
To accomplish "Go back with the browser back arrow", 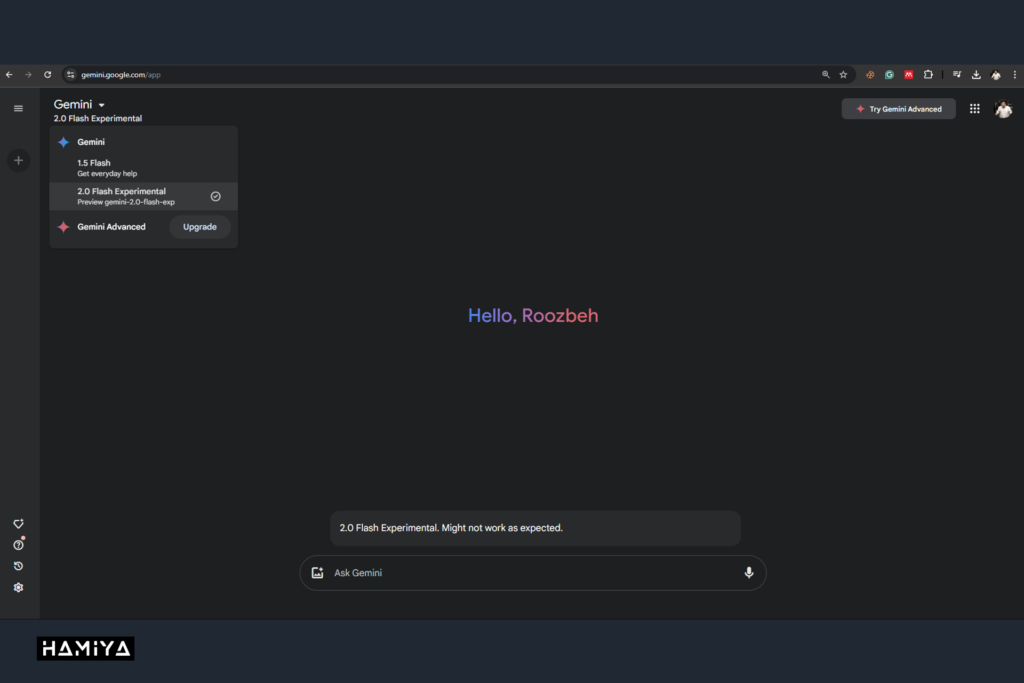I will coord(9,74).
